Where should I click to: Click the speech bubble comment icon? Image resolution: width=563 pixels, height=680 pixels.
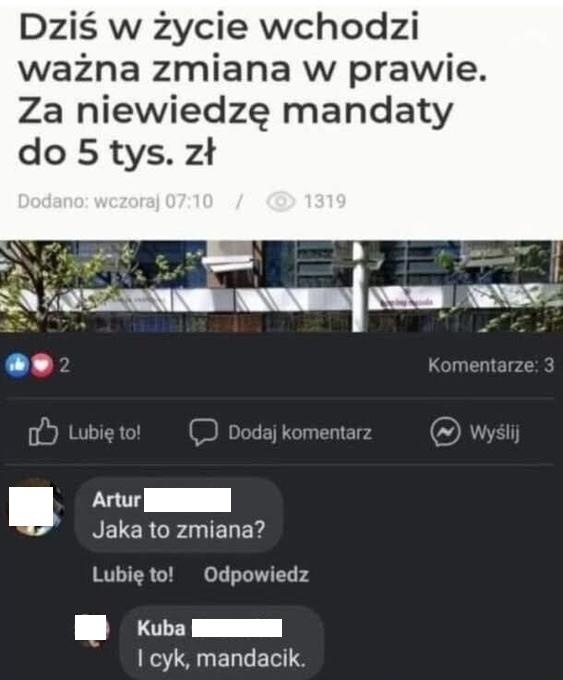point(203,432)
